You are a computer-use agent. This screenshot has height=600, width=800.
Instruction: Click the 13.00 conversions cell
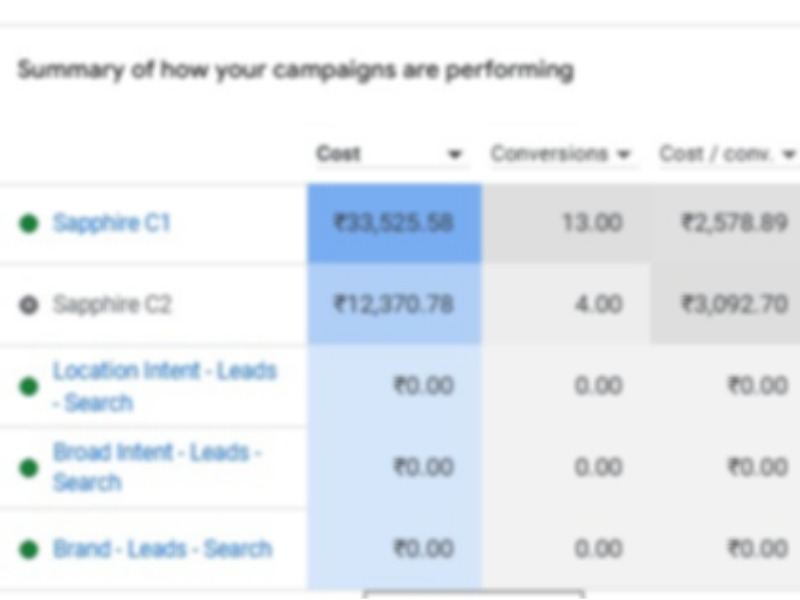click(x=591, y=223)
